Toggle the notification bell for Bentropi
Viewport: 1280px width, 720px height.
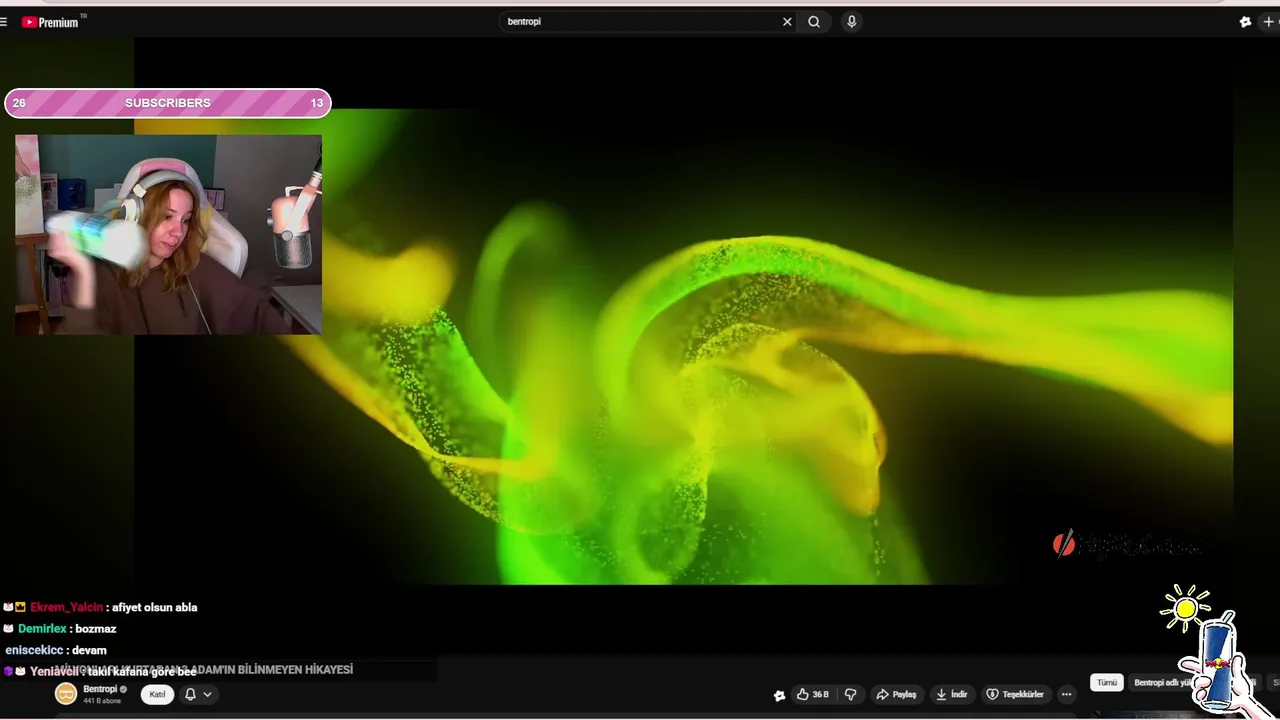point(190,694)
